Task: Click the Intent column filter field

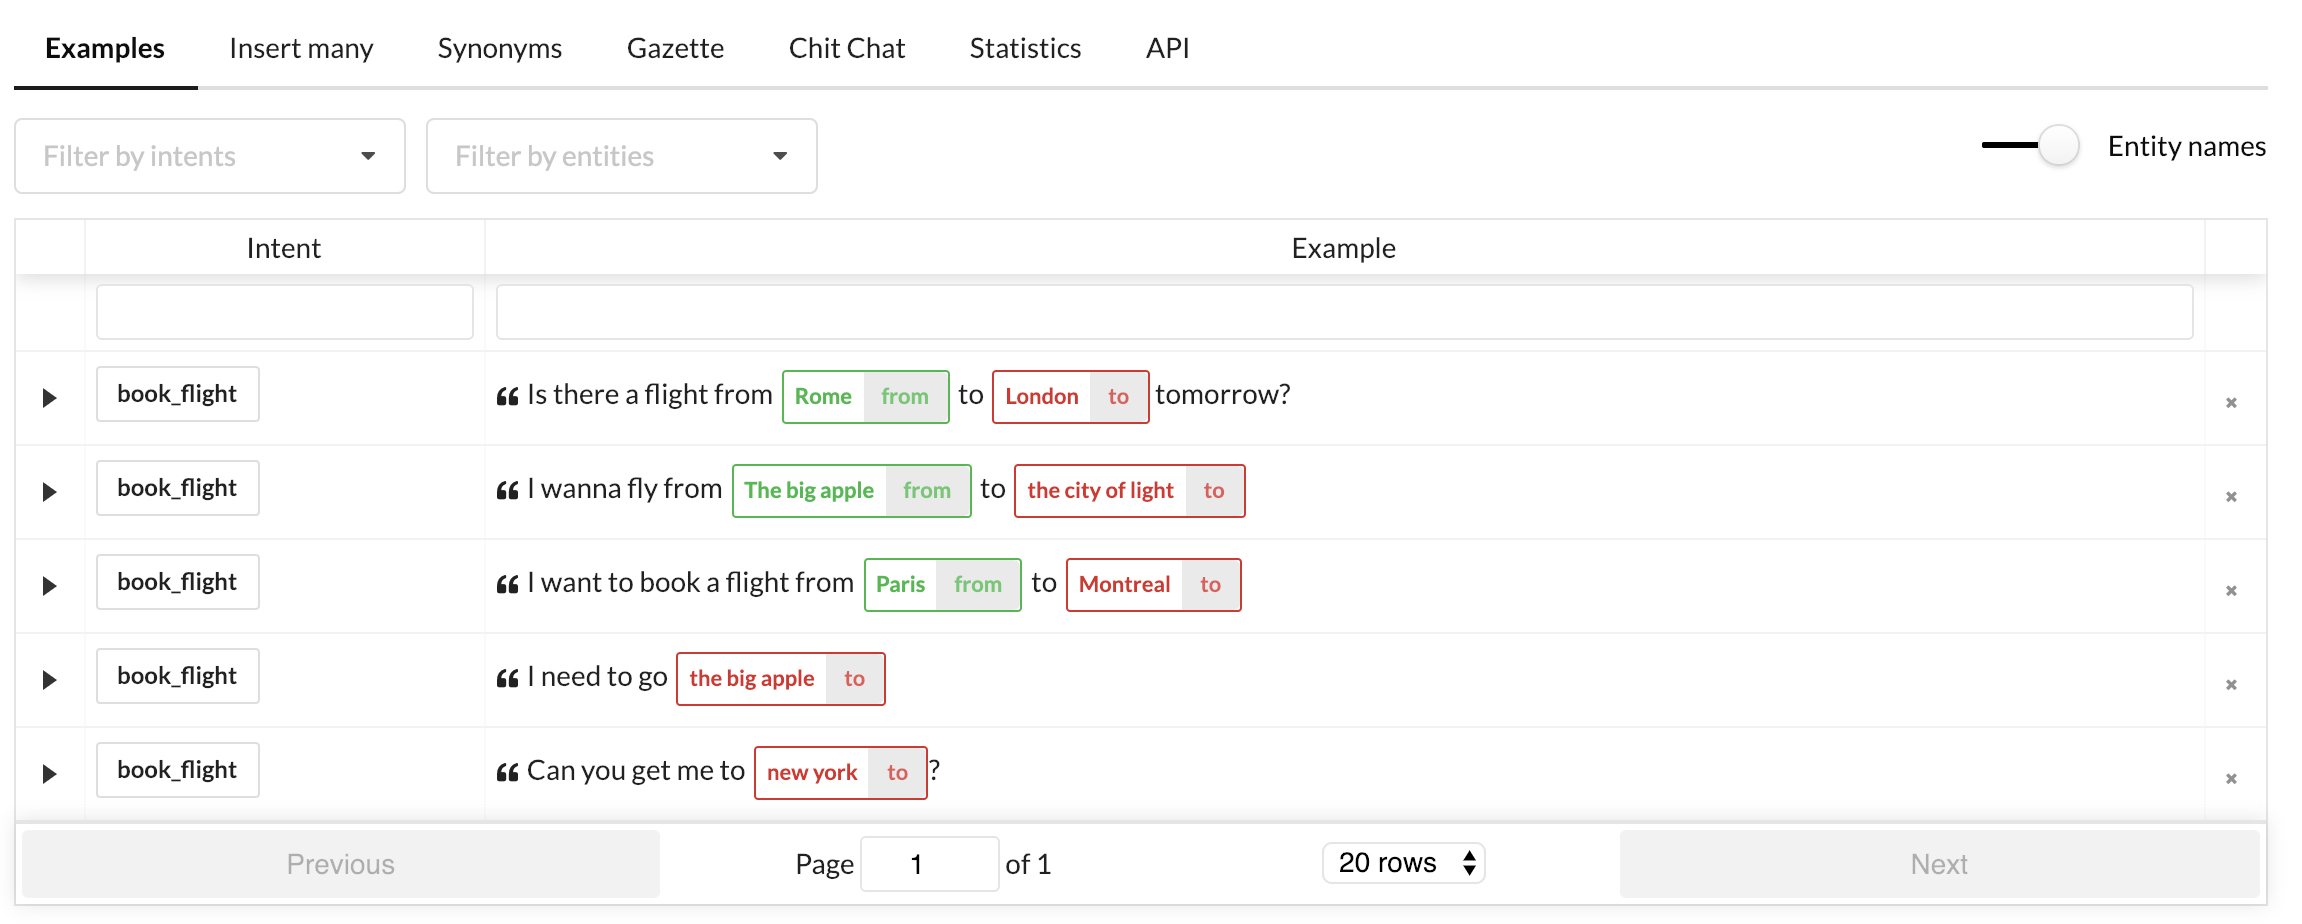Action: 284,312
